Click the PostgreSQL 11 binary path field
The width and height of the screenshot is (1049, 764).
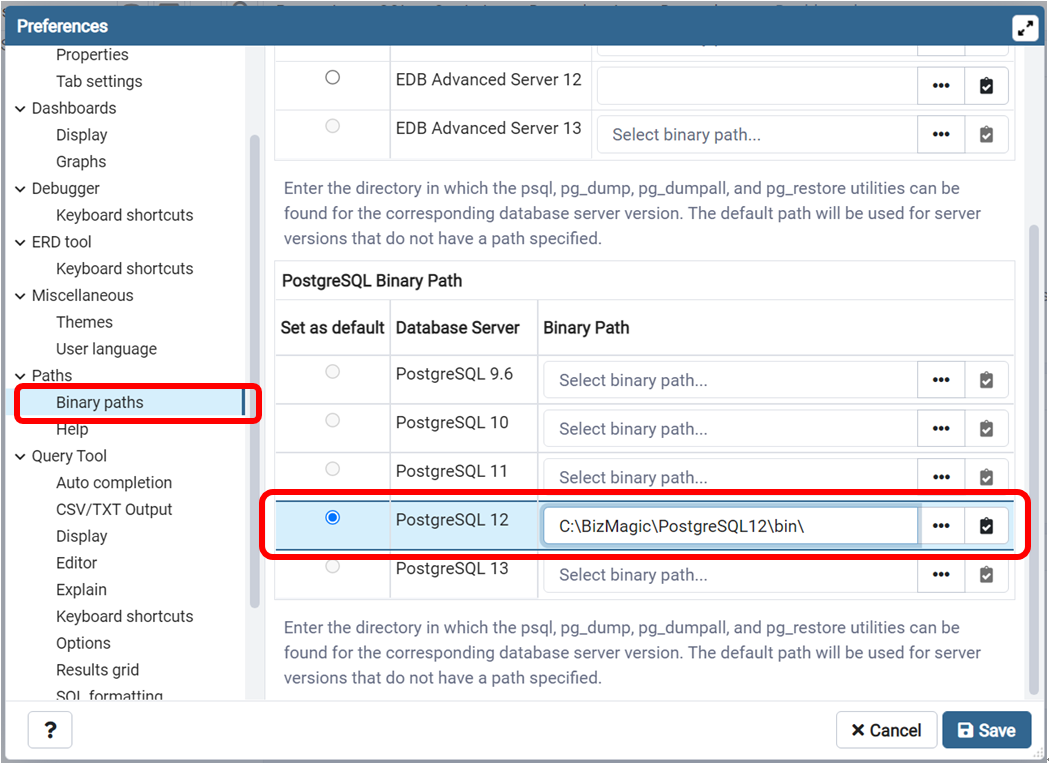730,478
